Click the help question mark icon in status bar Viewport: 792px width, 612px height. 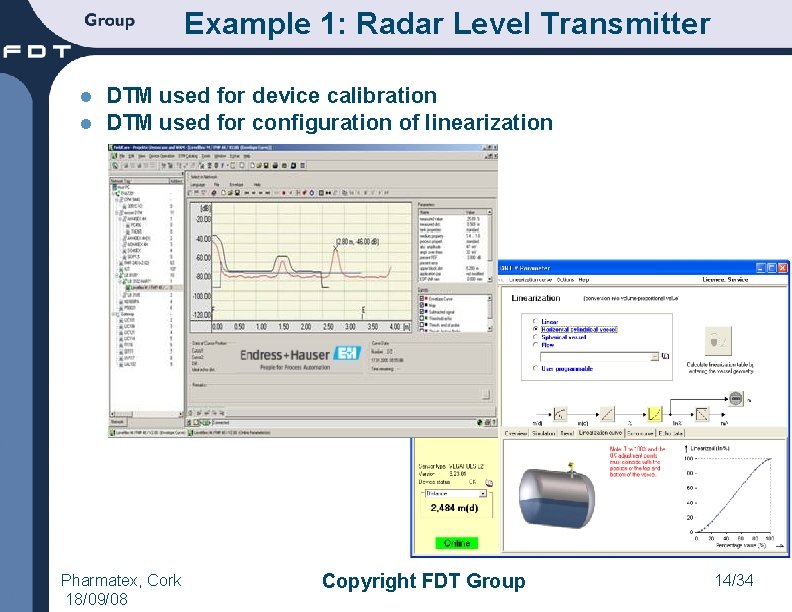[x=493, y=422]
